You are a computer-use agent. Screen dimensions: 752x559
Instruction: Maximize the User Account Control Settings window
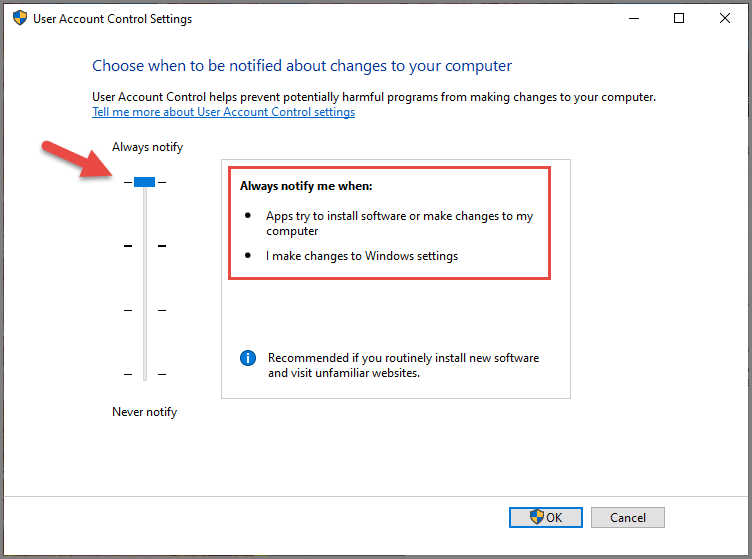(x=679, y=18)
